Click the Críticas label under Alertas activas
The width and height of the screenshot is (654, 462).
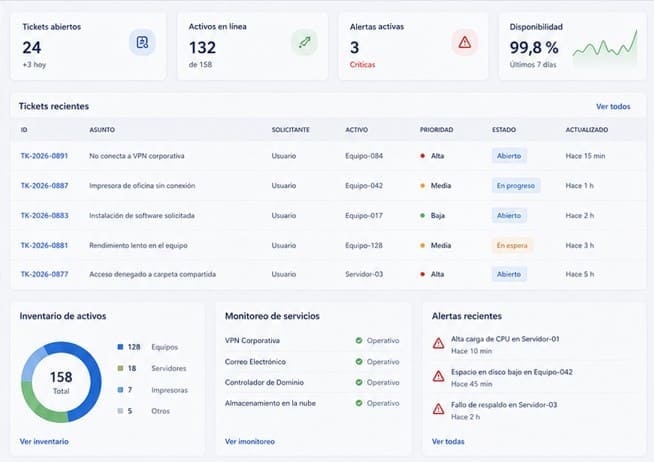(x=362, y=65)
